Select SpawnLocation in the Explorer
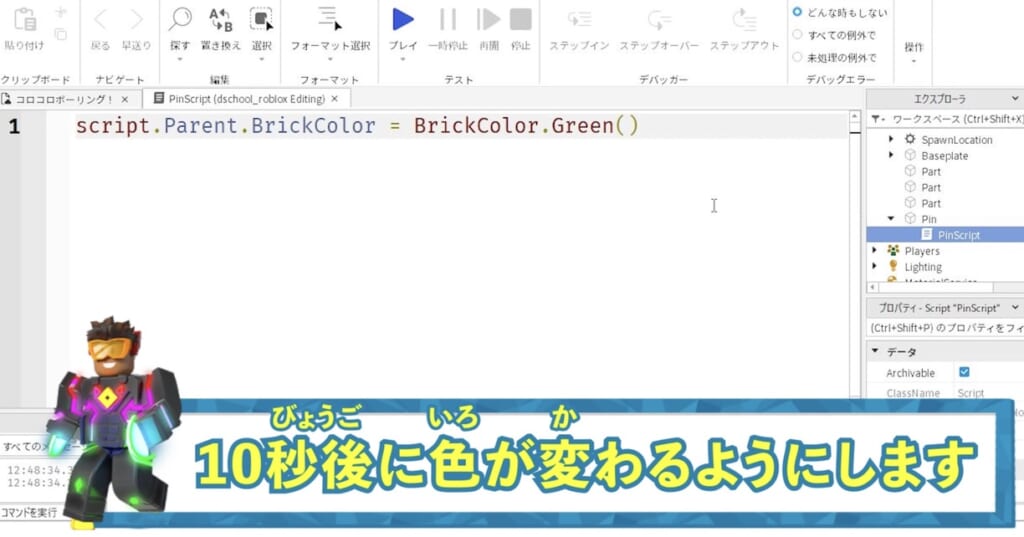The image size is (1024, 537). coord(956,140)
